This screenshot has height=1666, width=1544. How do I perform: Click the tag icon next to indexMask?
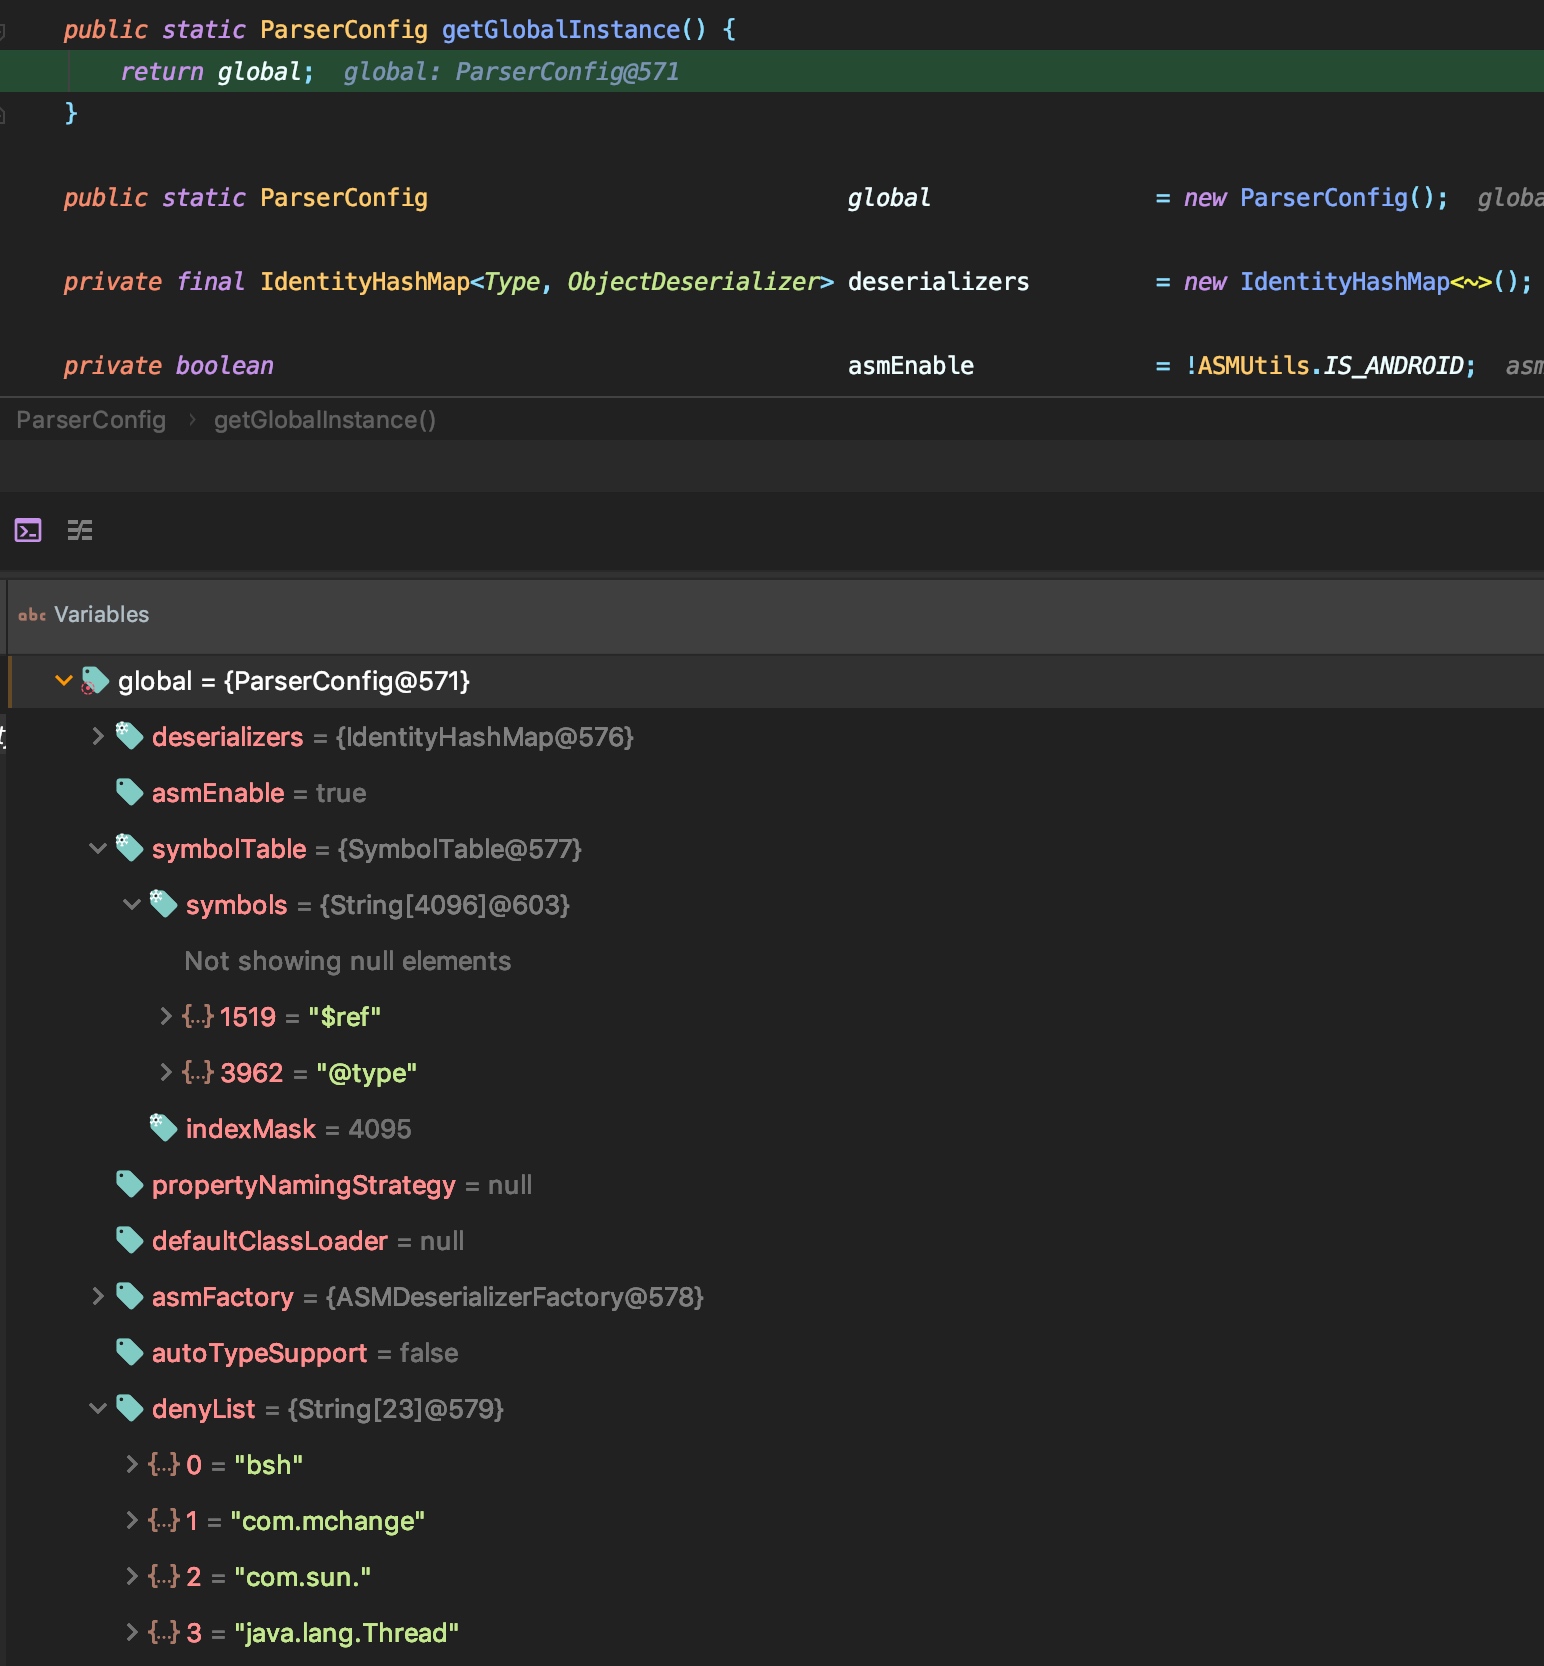163,1128
